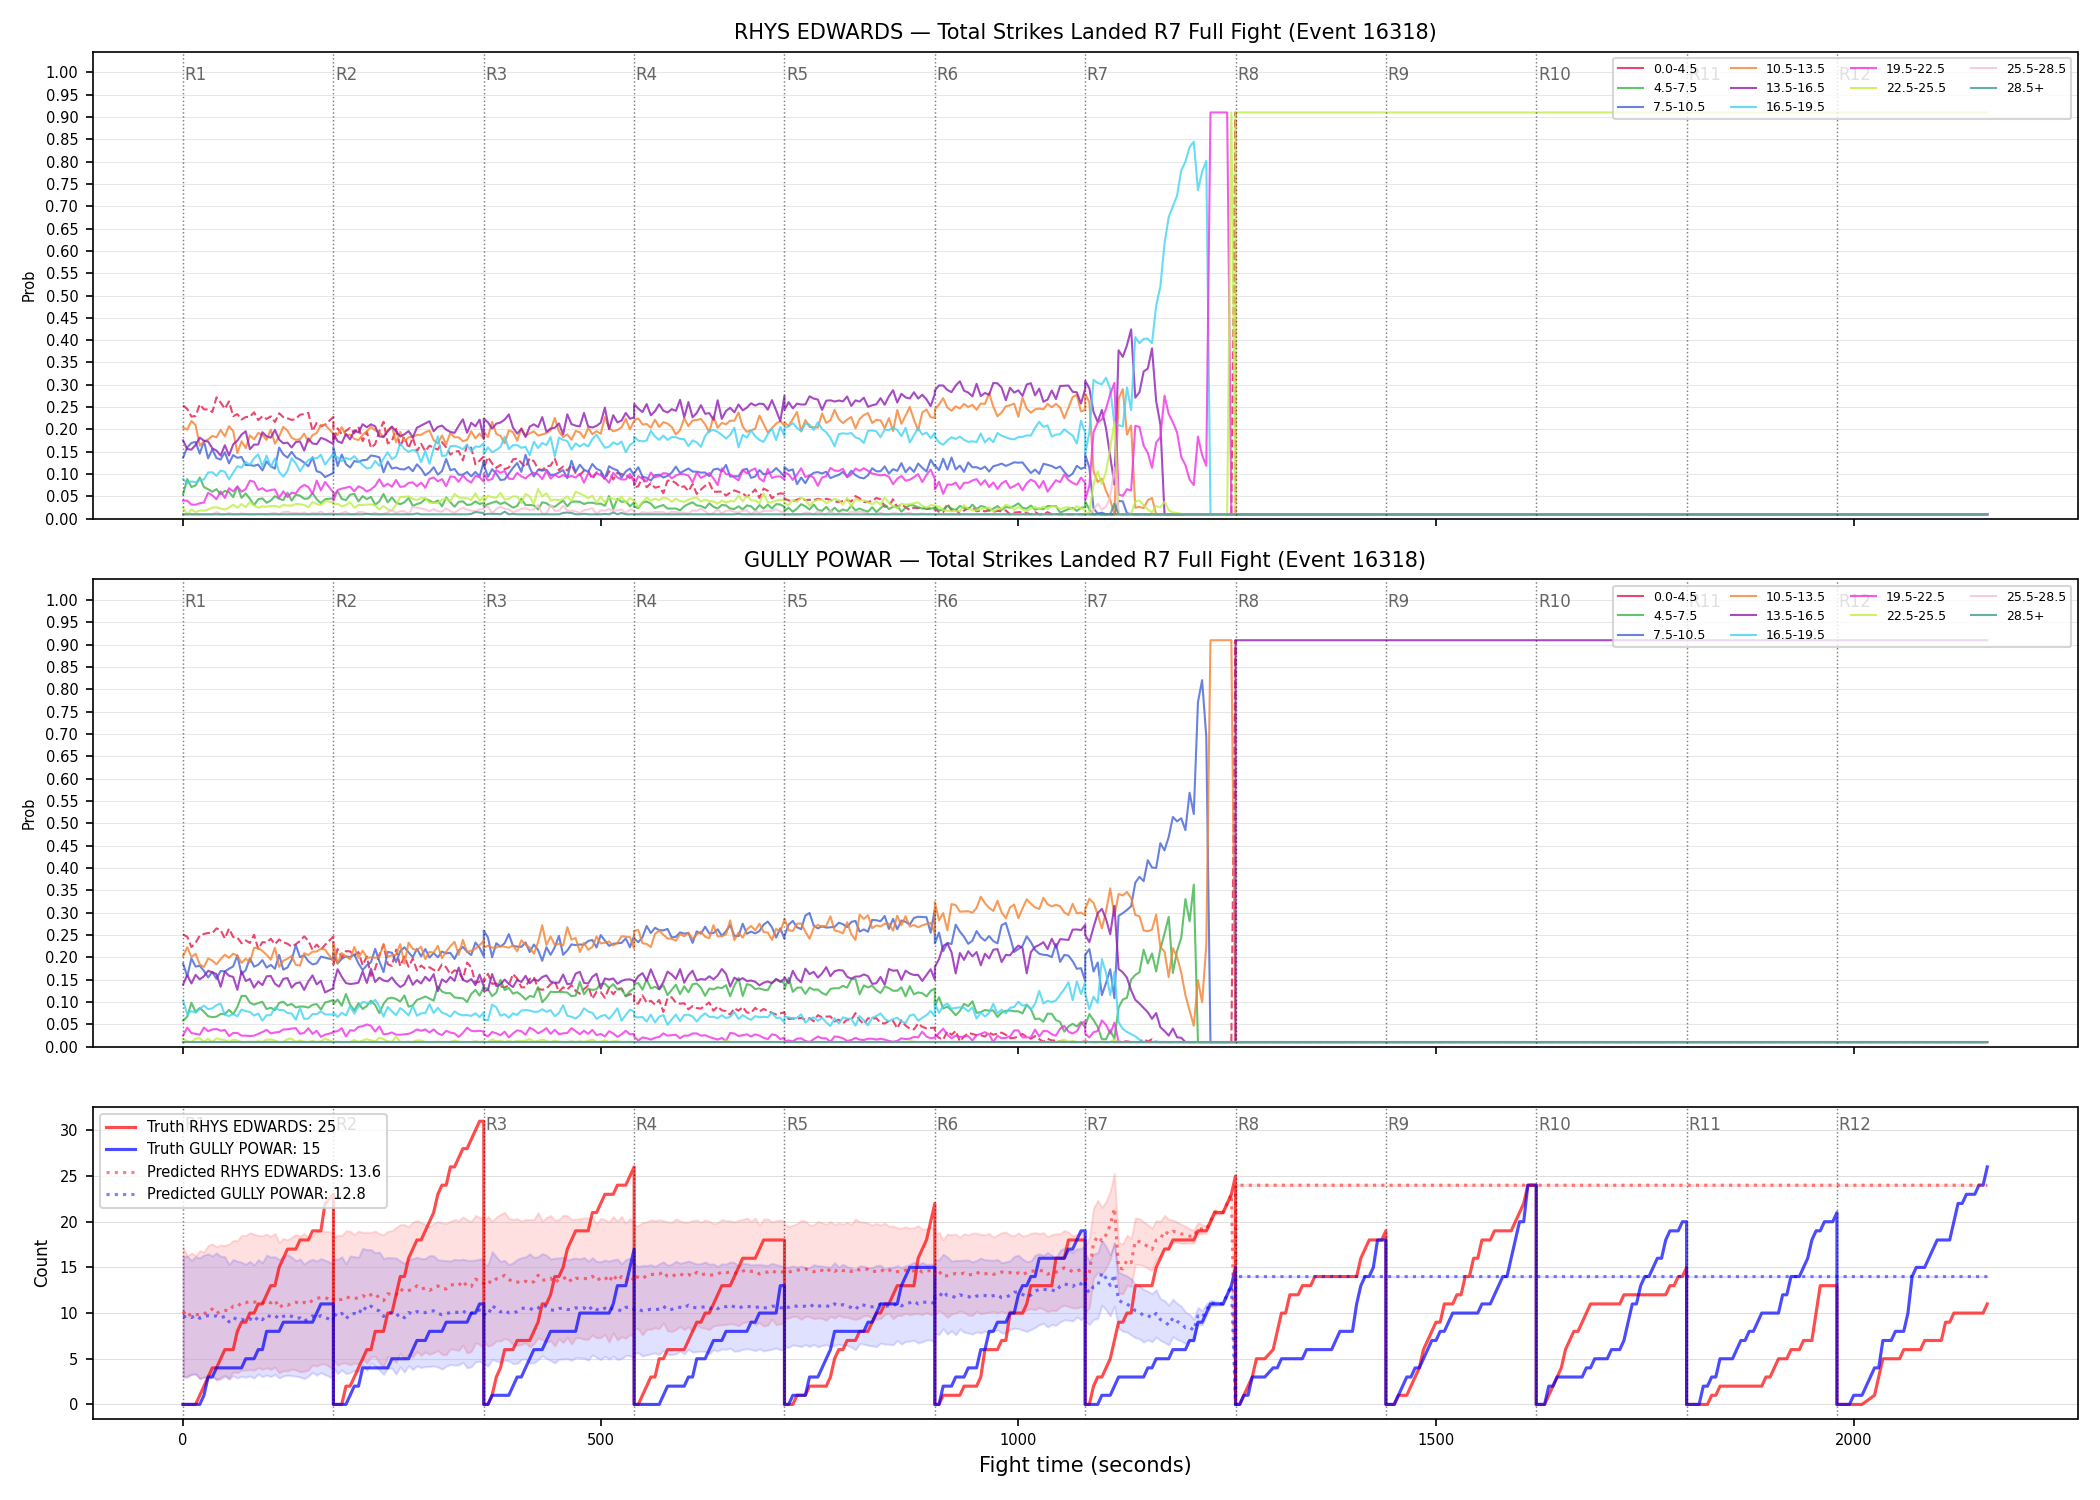The image size is (2100, 1500).
Task: Click the 1500 tick label on the x-axis
Action: point(1436,1440)
